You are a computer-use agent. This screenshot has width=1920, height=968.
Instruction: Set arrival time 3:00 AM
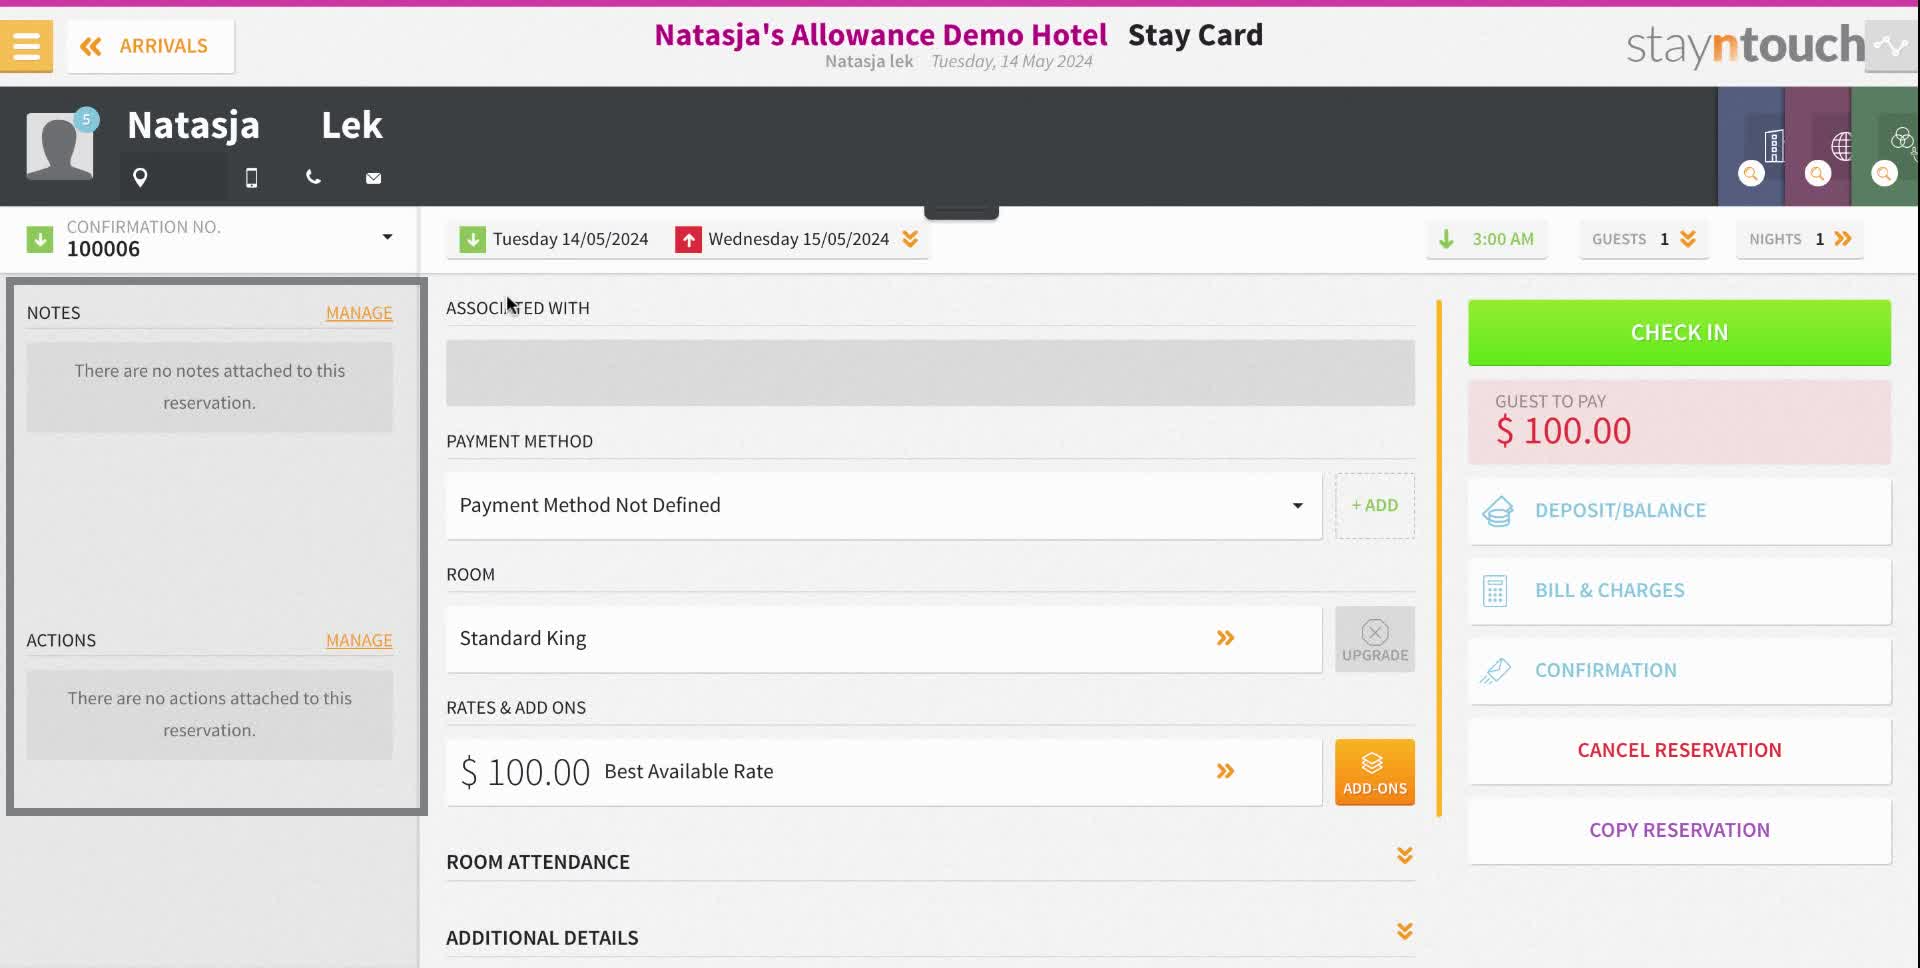click(x=1486, y=239)
